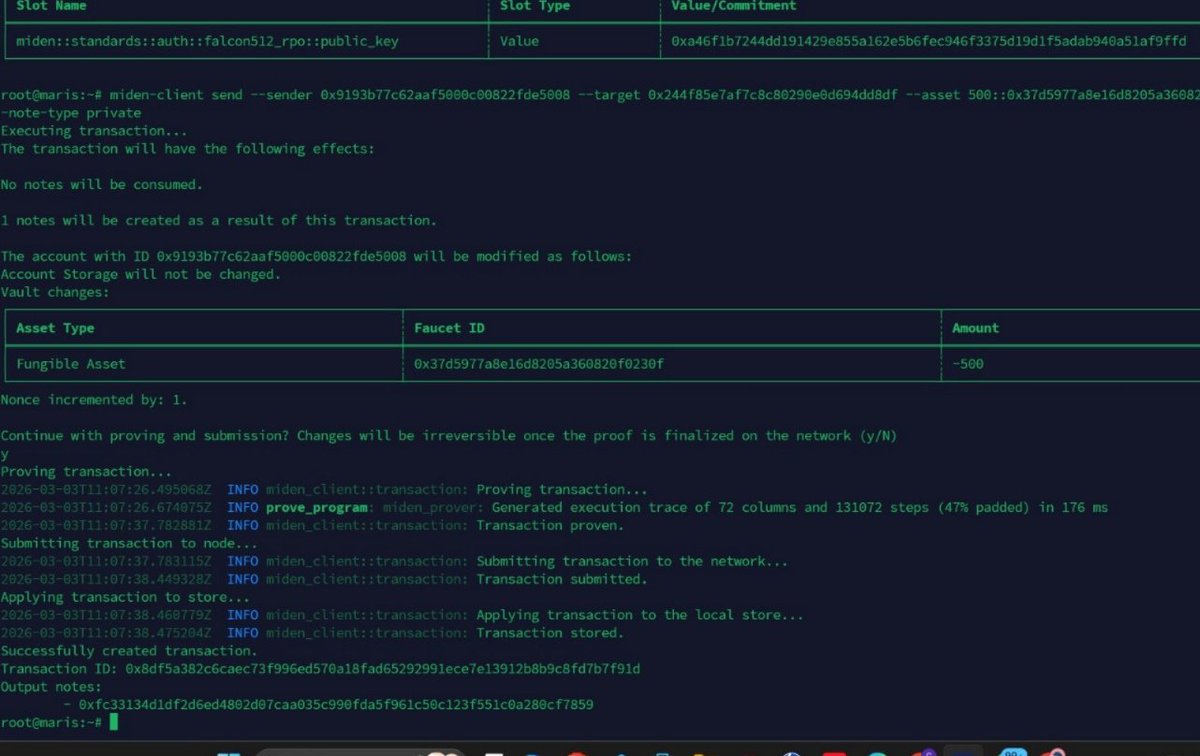Select the output note hash 0xfc33134d1df2d6ed
This screenshot has height=756, width=1200.
336,706
